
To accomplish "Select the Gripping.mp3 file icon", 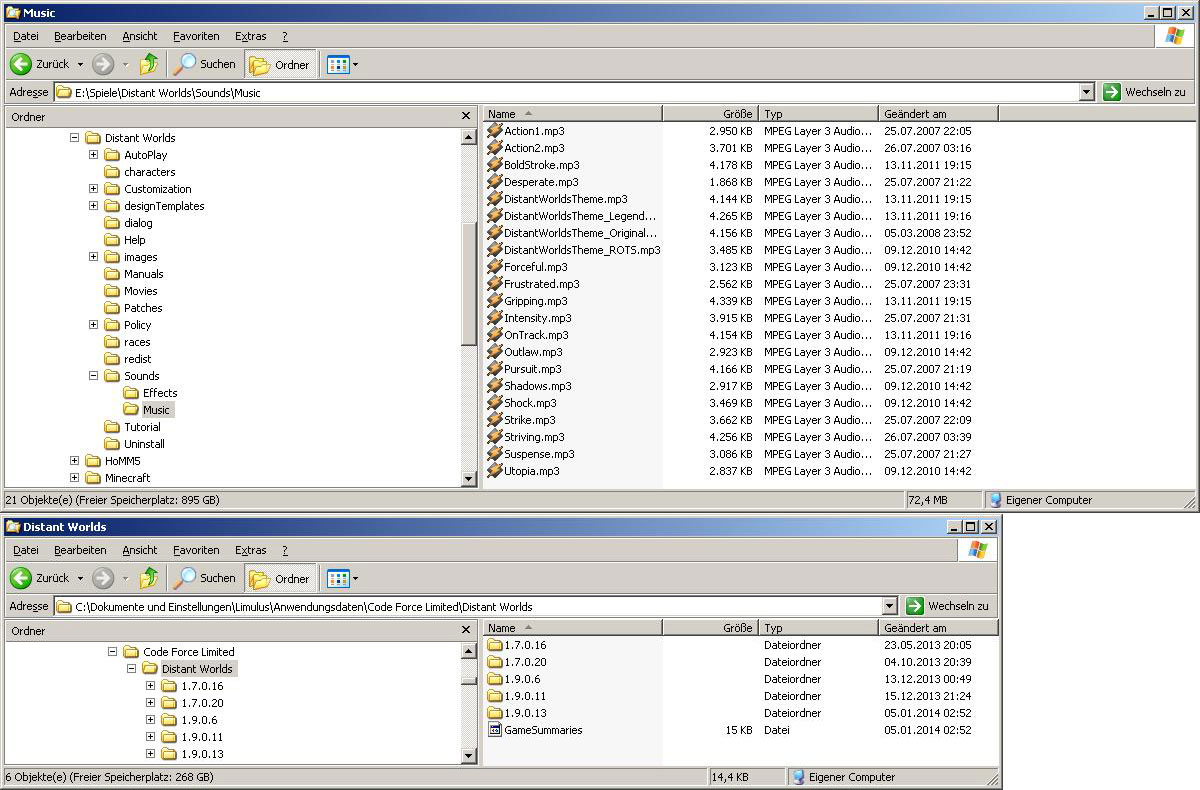I will pyautogui.click(x=494, y=301).
